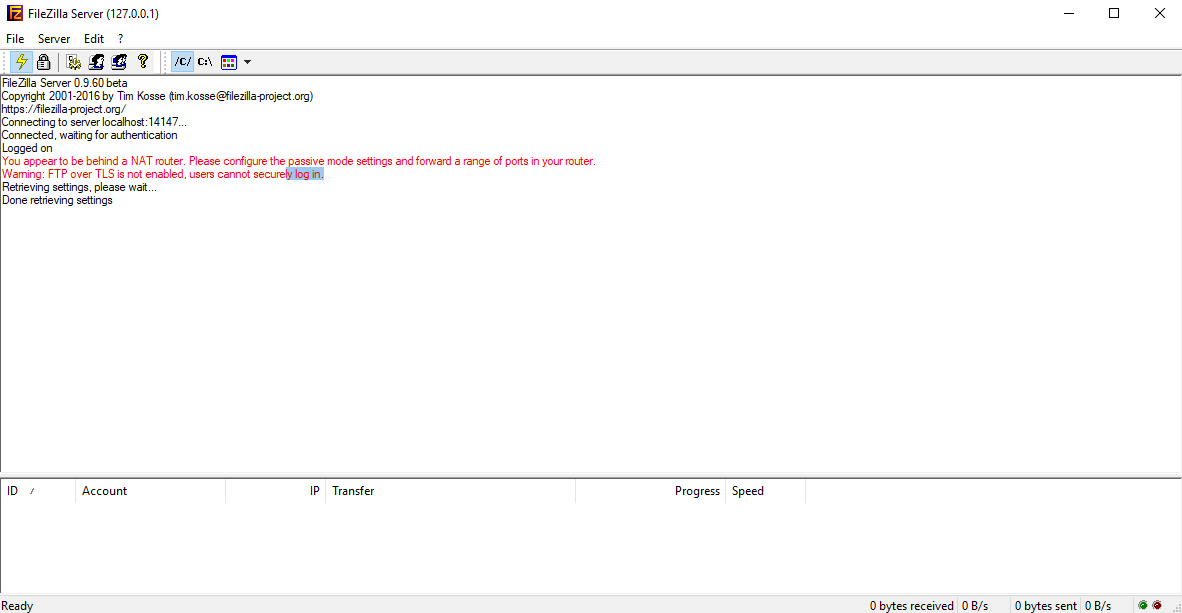Image resolution: width=1182 pixels, height=613 pixels.
Task: Click the yellow question mark help icon
Action: point(143,62)
